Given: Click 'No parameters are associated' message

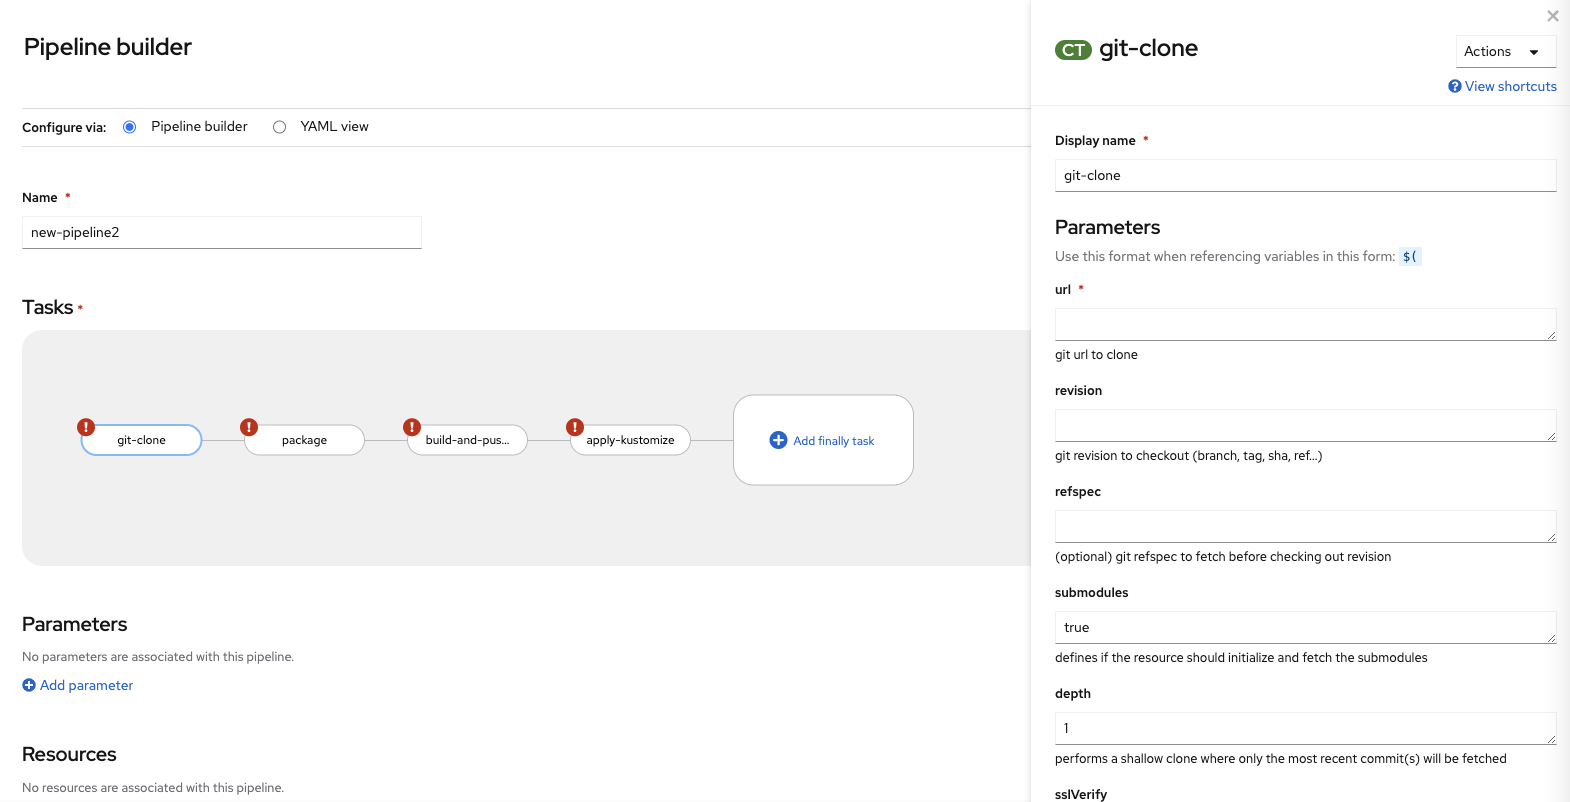Looking at the screenshot, I should (158, 657).
